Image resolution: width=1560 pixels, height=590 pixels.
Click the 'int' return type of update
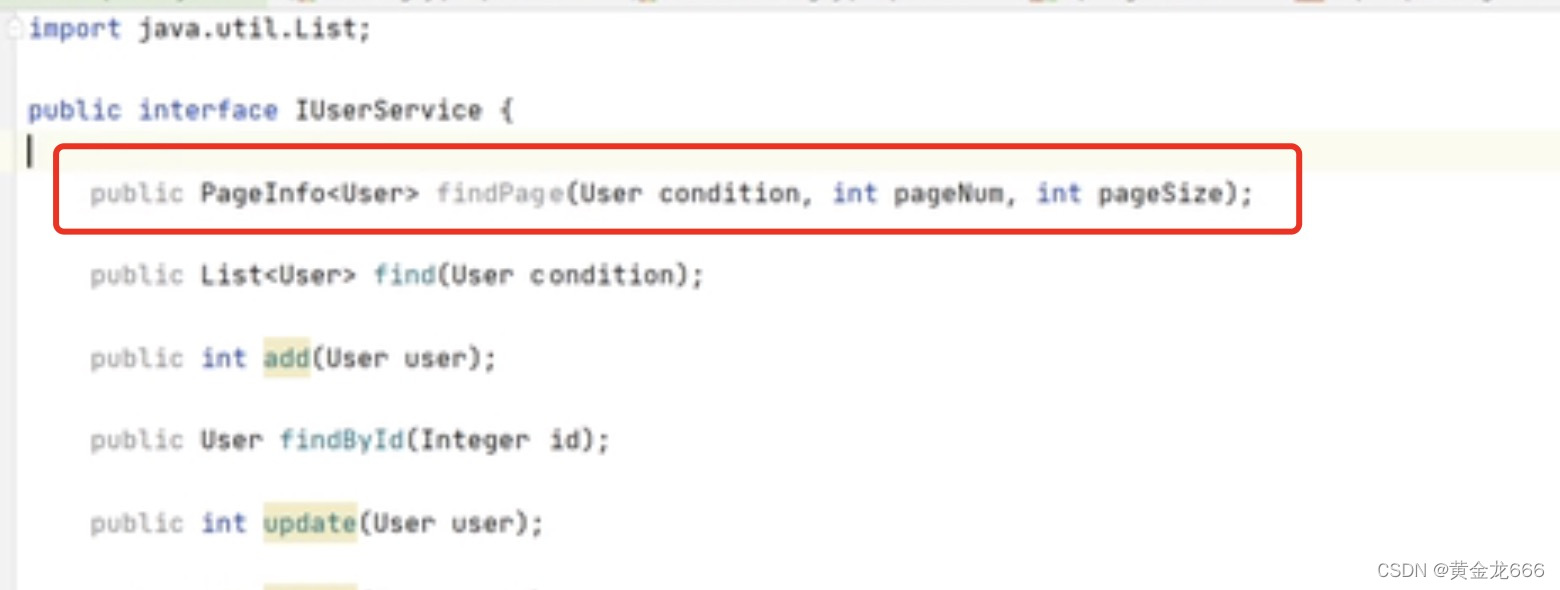point(224,523)
